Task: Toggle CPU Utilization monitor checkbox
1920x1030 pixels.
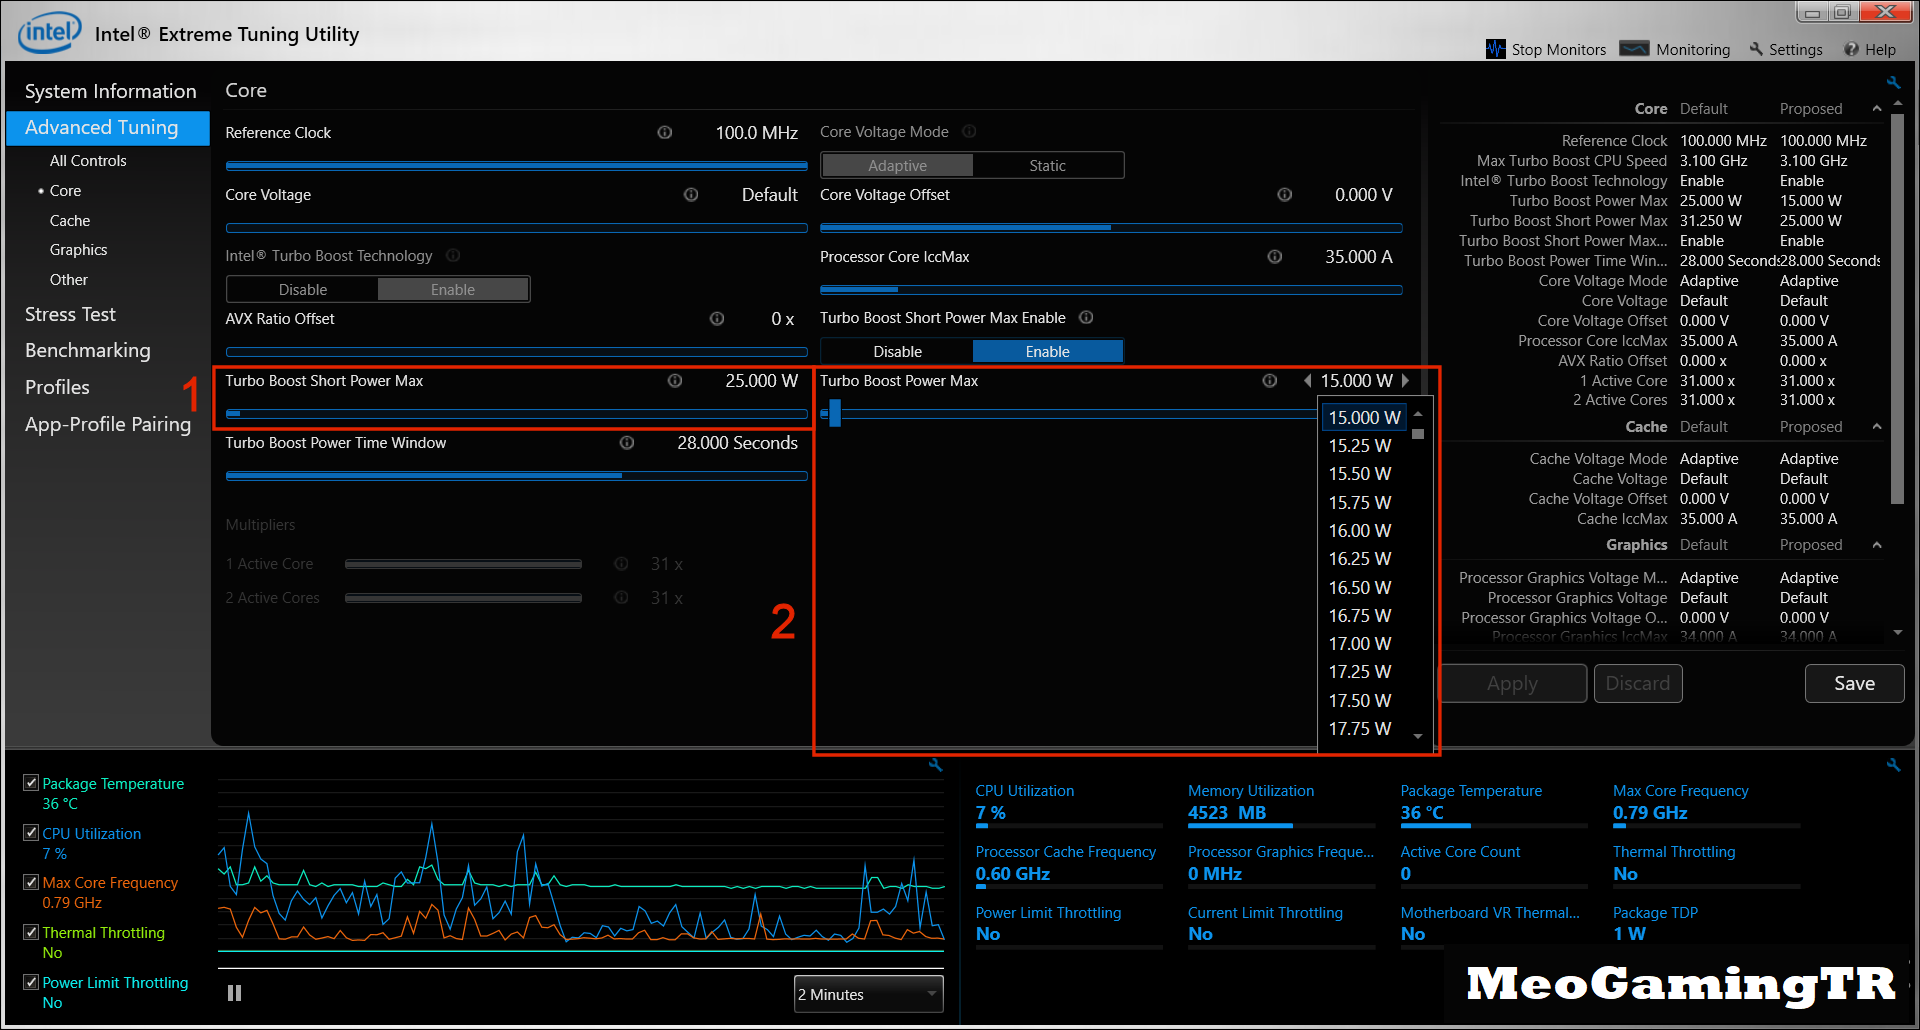Action: coord(31,832)
